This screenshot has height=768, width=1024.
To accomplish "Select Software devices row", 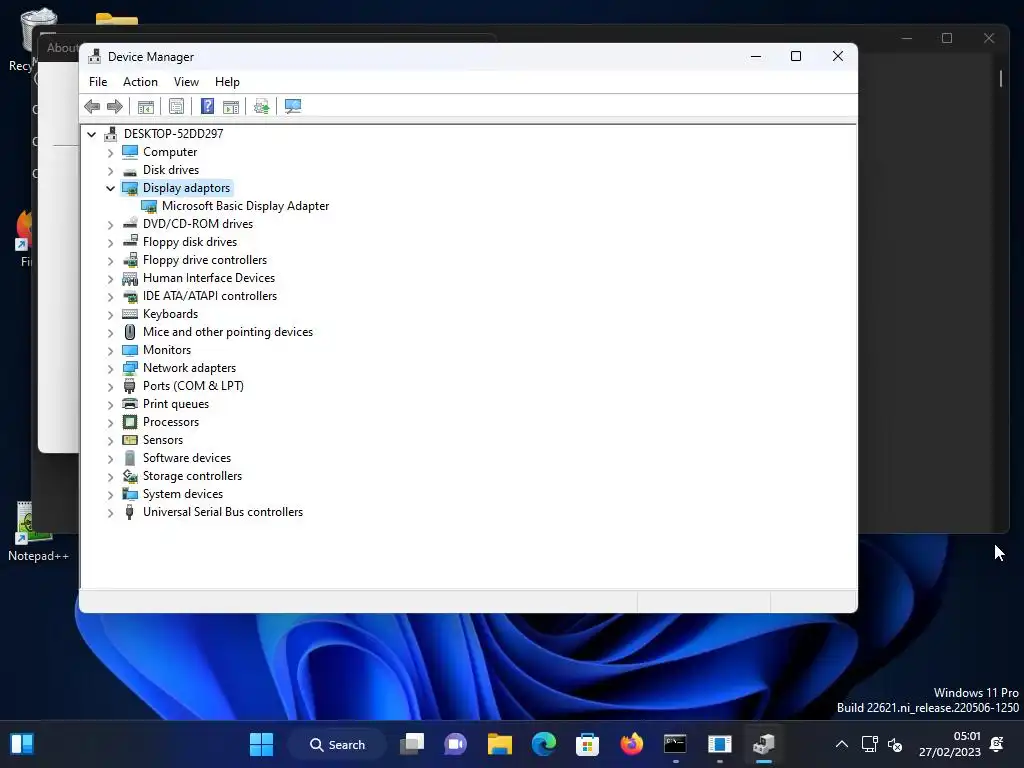I will pyautogui.click(x=187, y=458).
